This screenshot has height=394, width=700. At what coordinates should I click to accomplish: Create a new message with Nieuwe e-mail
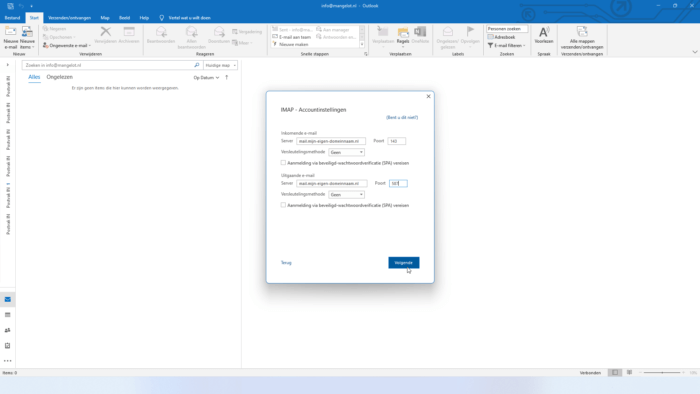(11, 37)
